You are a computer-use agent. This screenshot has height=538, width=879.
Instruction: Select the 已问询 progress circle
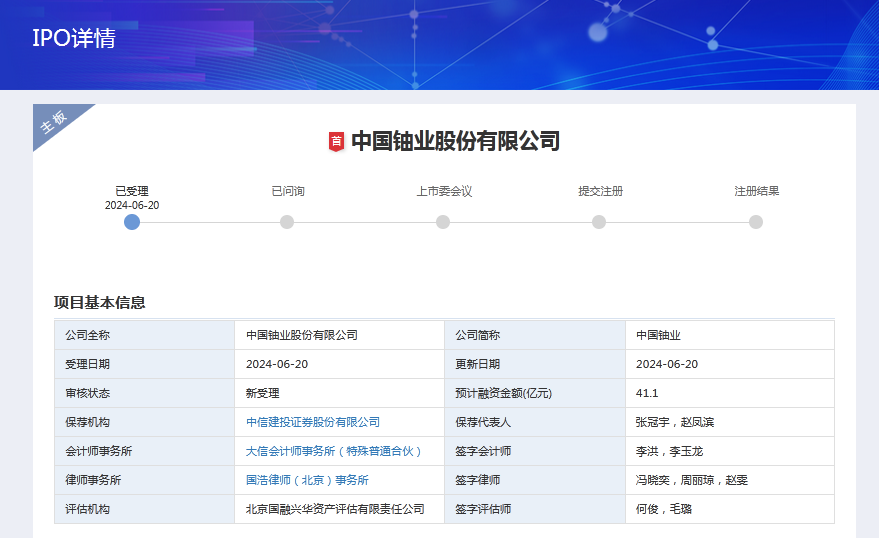(x=287, y=222)
